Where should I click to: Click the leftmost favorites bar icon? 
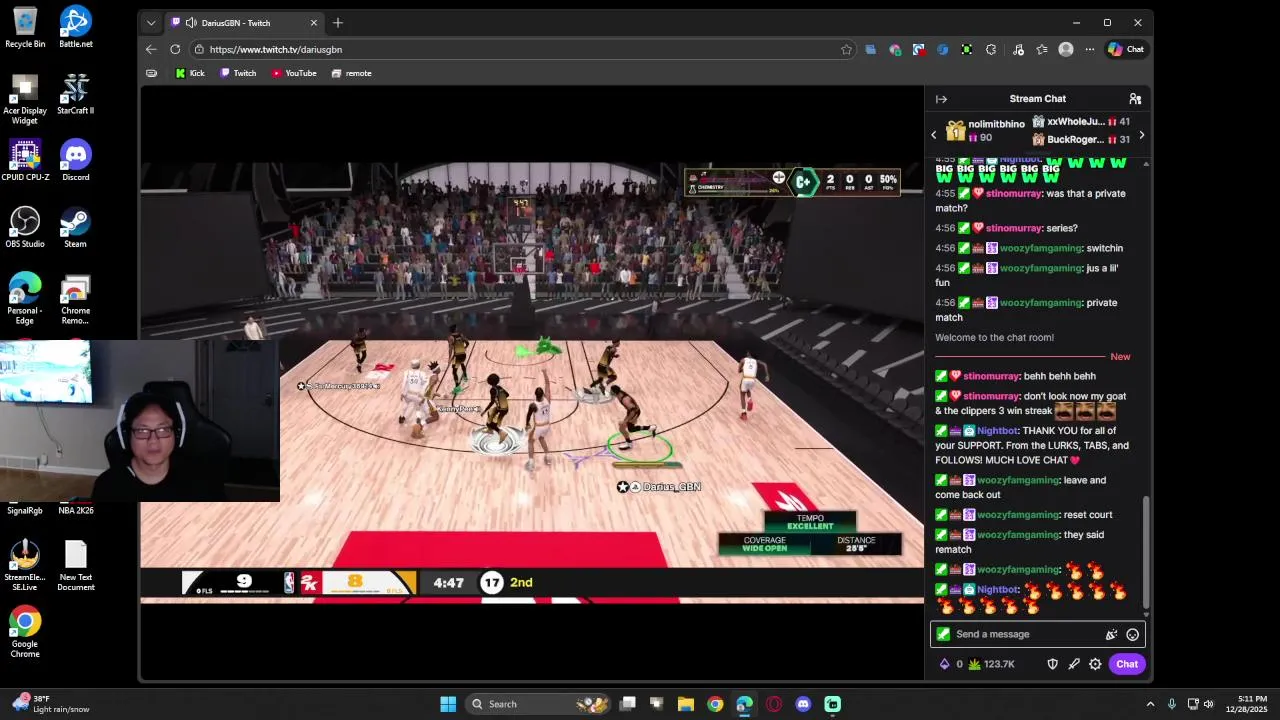coord(152,73)
